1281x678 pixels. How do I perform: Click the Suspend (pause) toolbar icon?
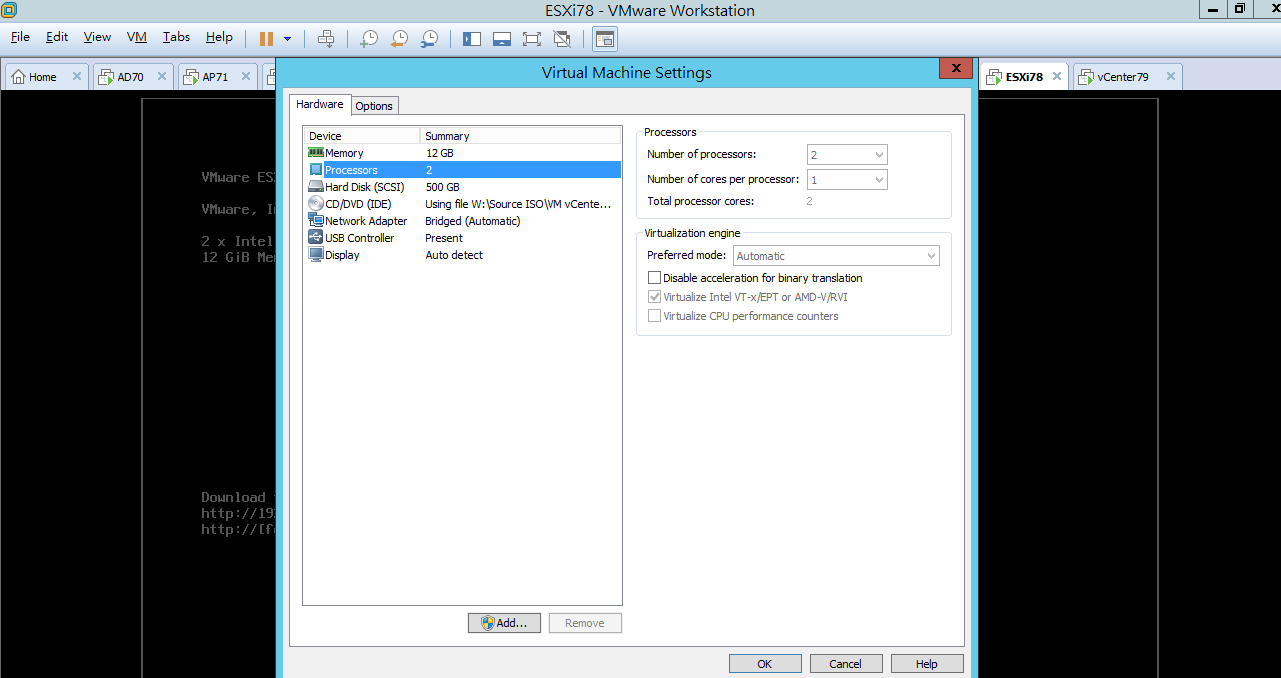pos(266,38)
